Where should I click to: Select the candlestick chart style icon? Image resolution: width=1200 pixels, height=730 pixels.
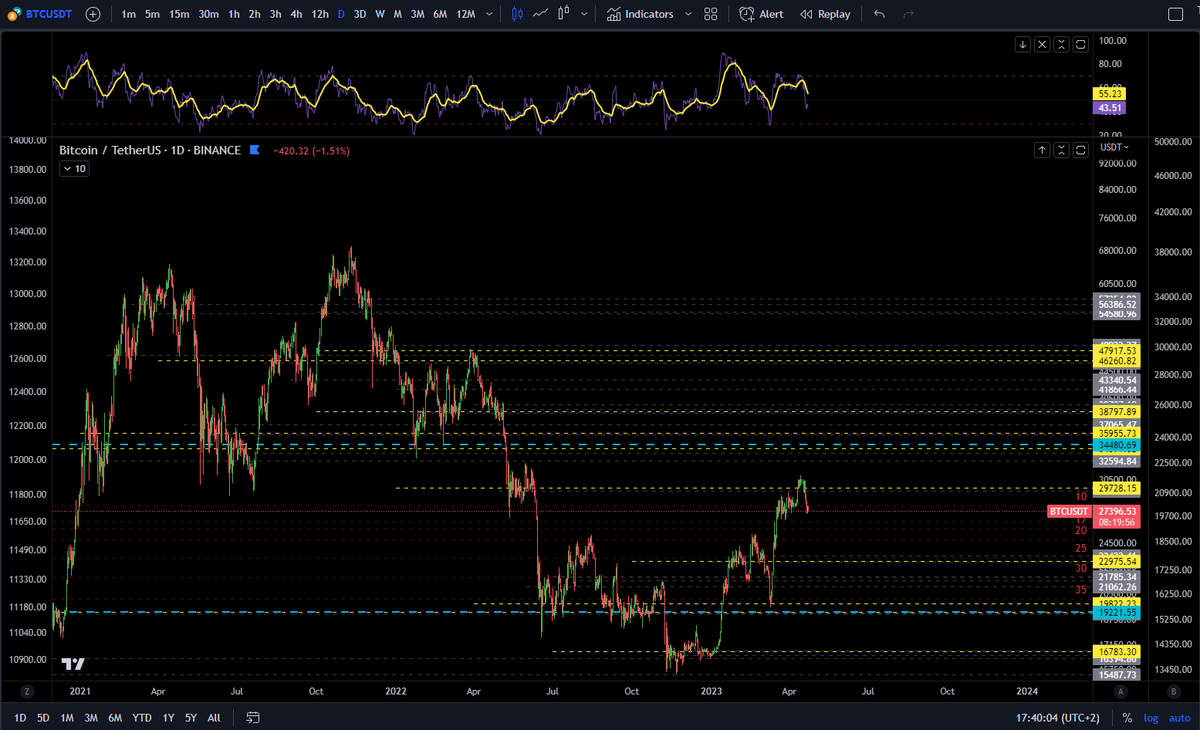(517, 14)
